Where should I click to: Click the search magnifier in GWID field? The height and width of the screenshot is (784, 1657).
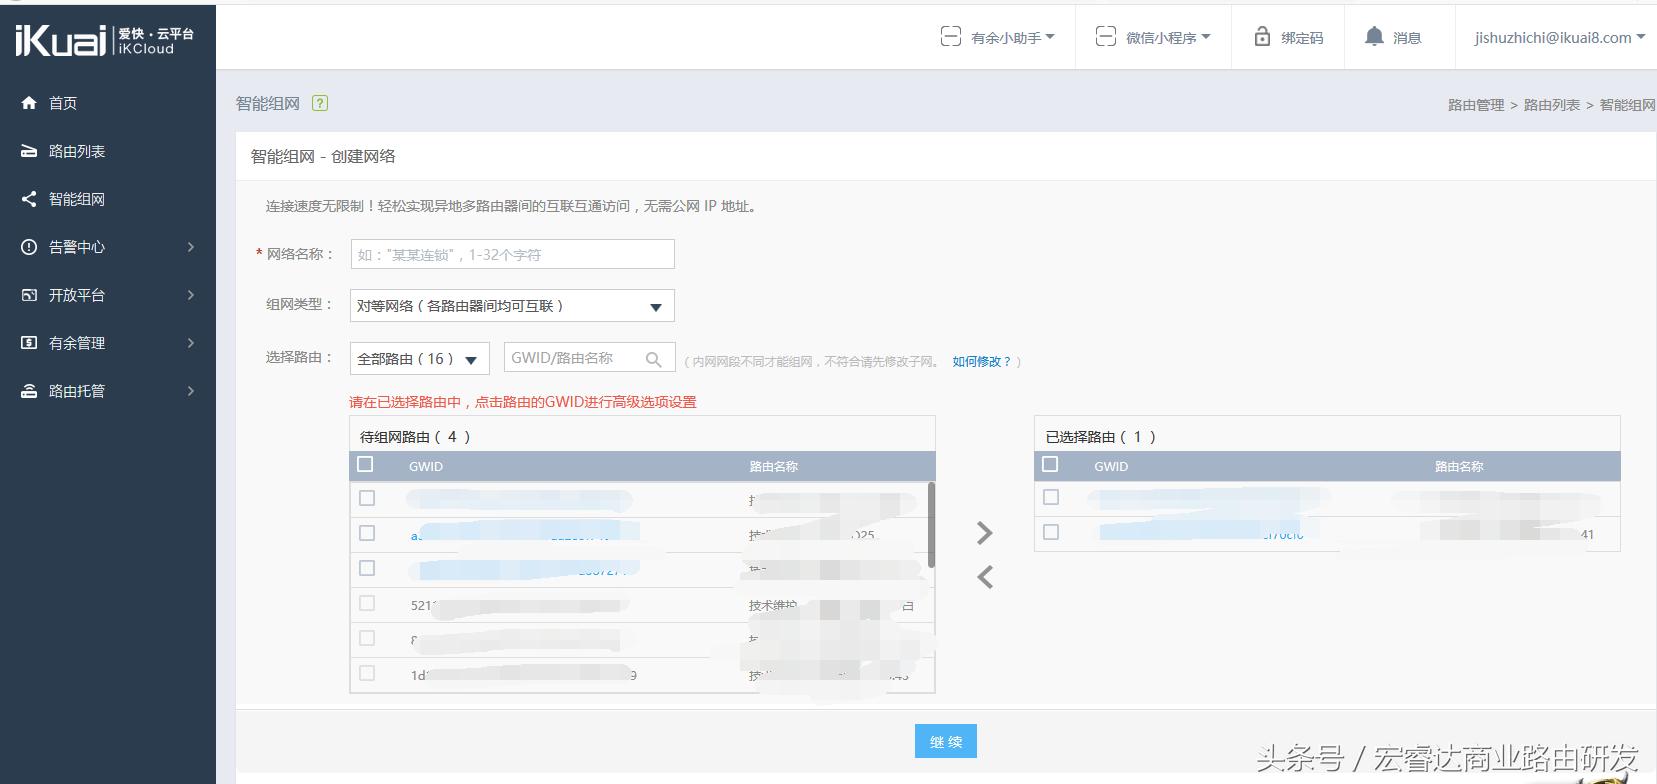click(654, 359)
